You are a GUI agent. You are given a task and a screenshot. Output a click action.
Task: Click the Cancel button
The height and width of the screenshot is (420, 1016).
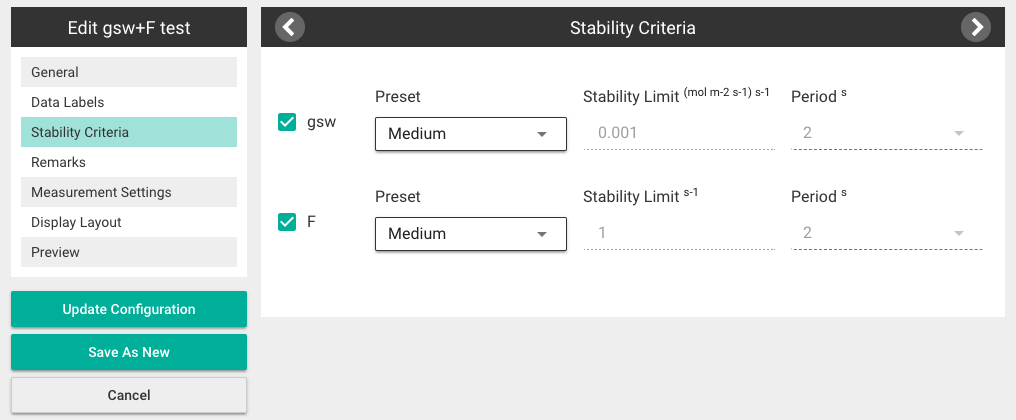[x=129, y=395]
